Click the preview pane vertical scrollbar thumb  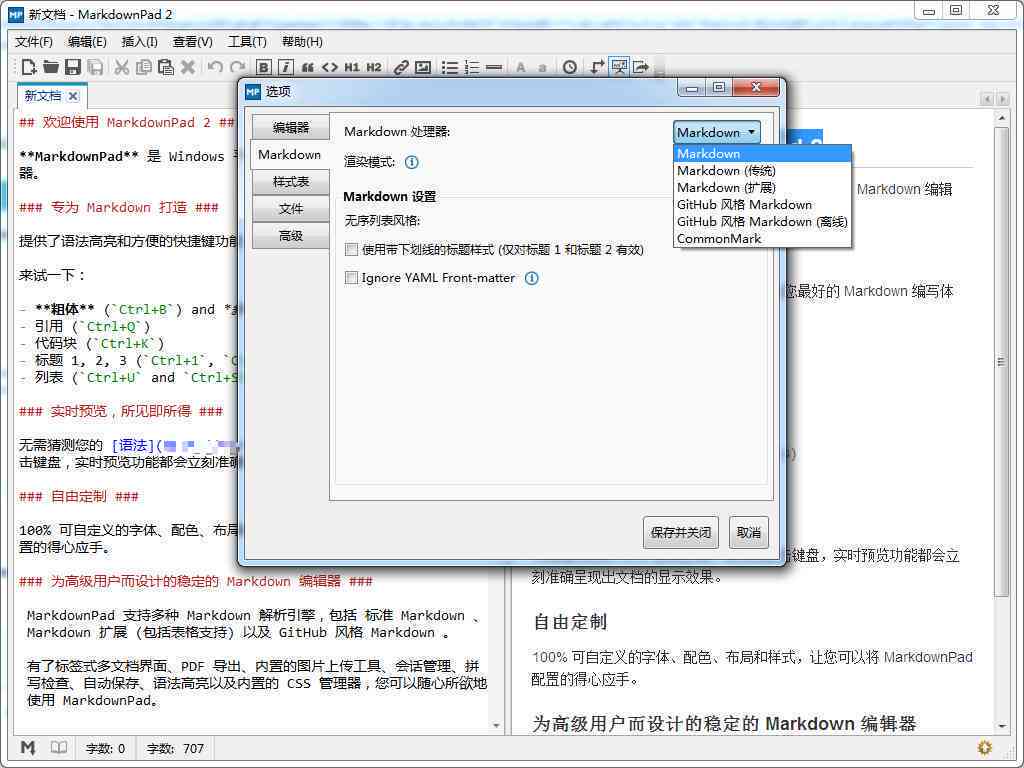[1002, 362]
